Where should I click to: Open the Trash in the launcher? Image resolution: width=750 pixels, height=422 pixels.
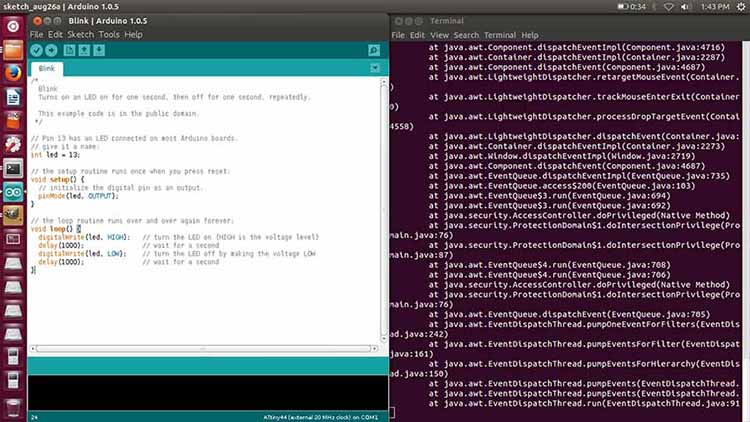click(x=13, y=408)
